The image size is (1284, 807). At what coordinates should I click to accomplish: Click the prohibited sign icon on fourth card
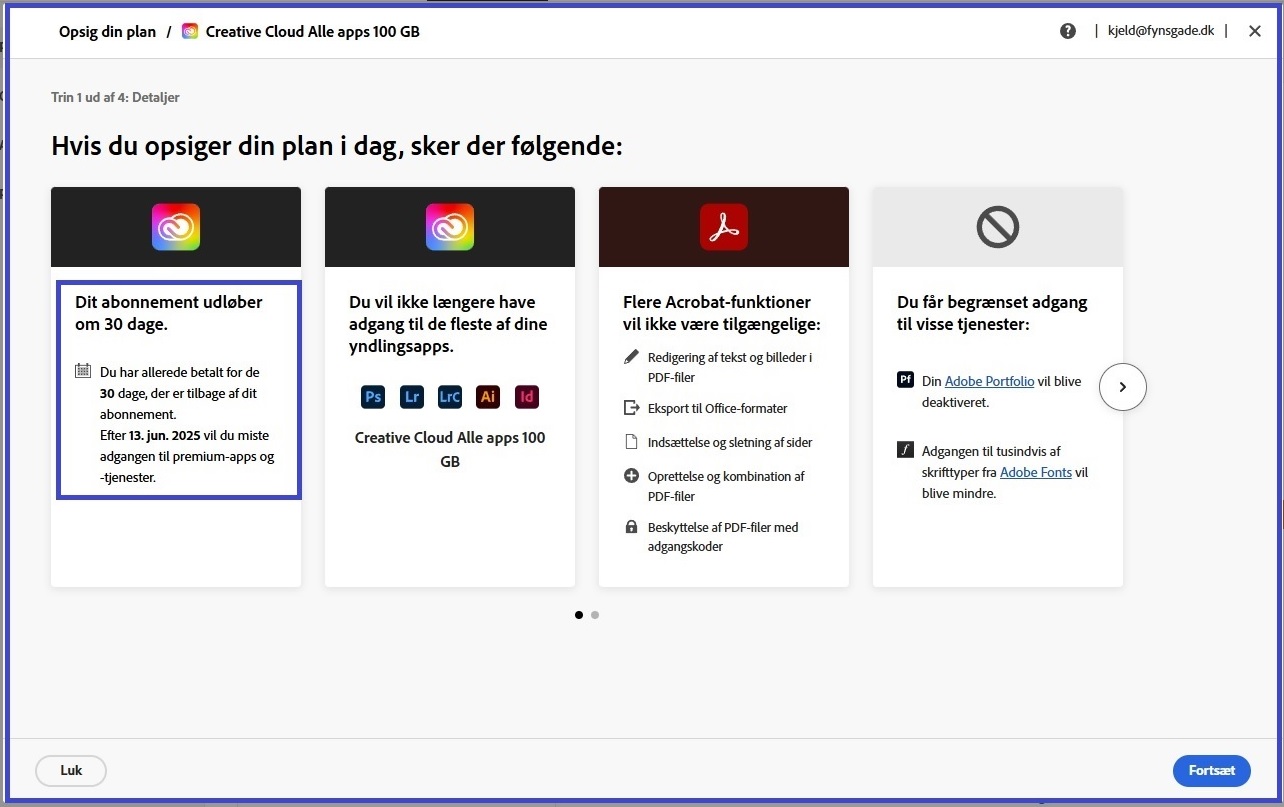[x=998, y=227]
